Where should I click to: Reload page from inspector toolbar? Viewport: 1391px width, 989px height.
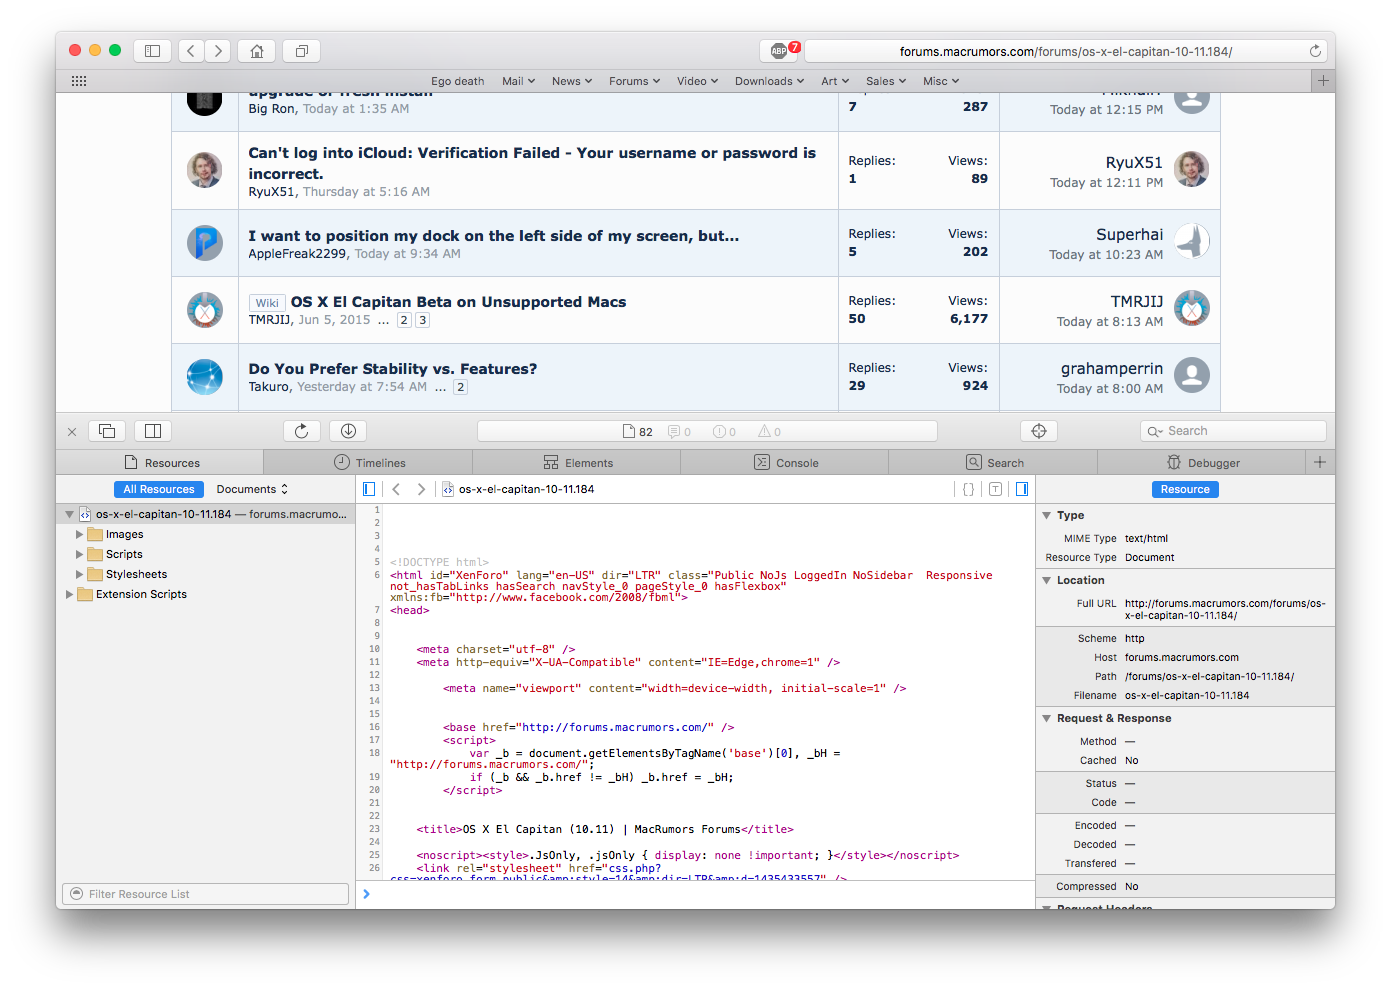(x=302, y=431)
